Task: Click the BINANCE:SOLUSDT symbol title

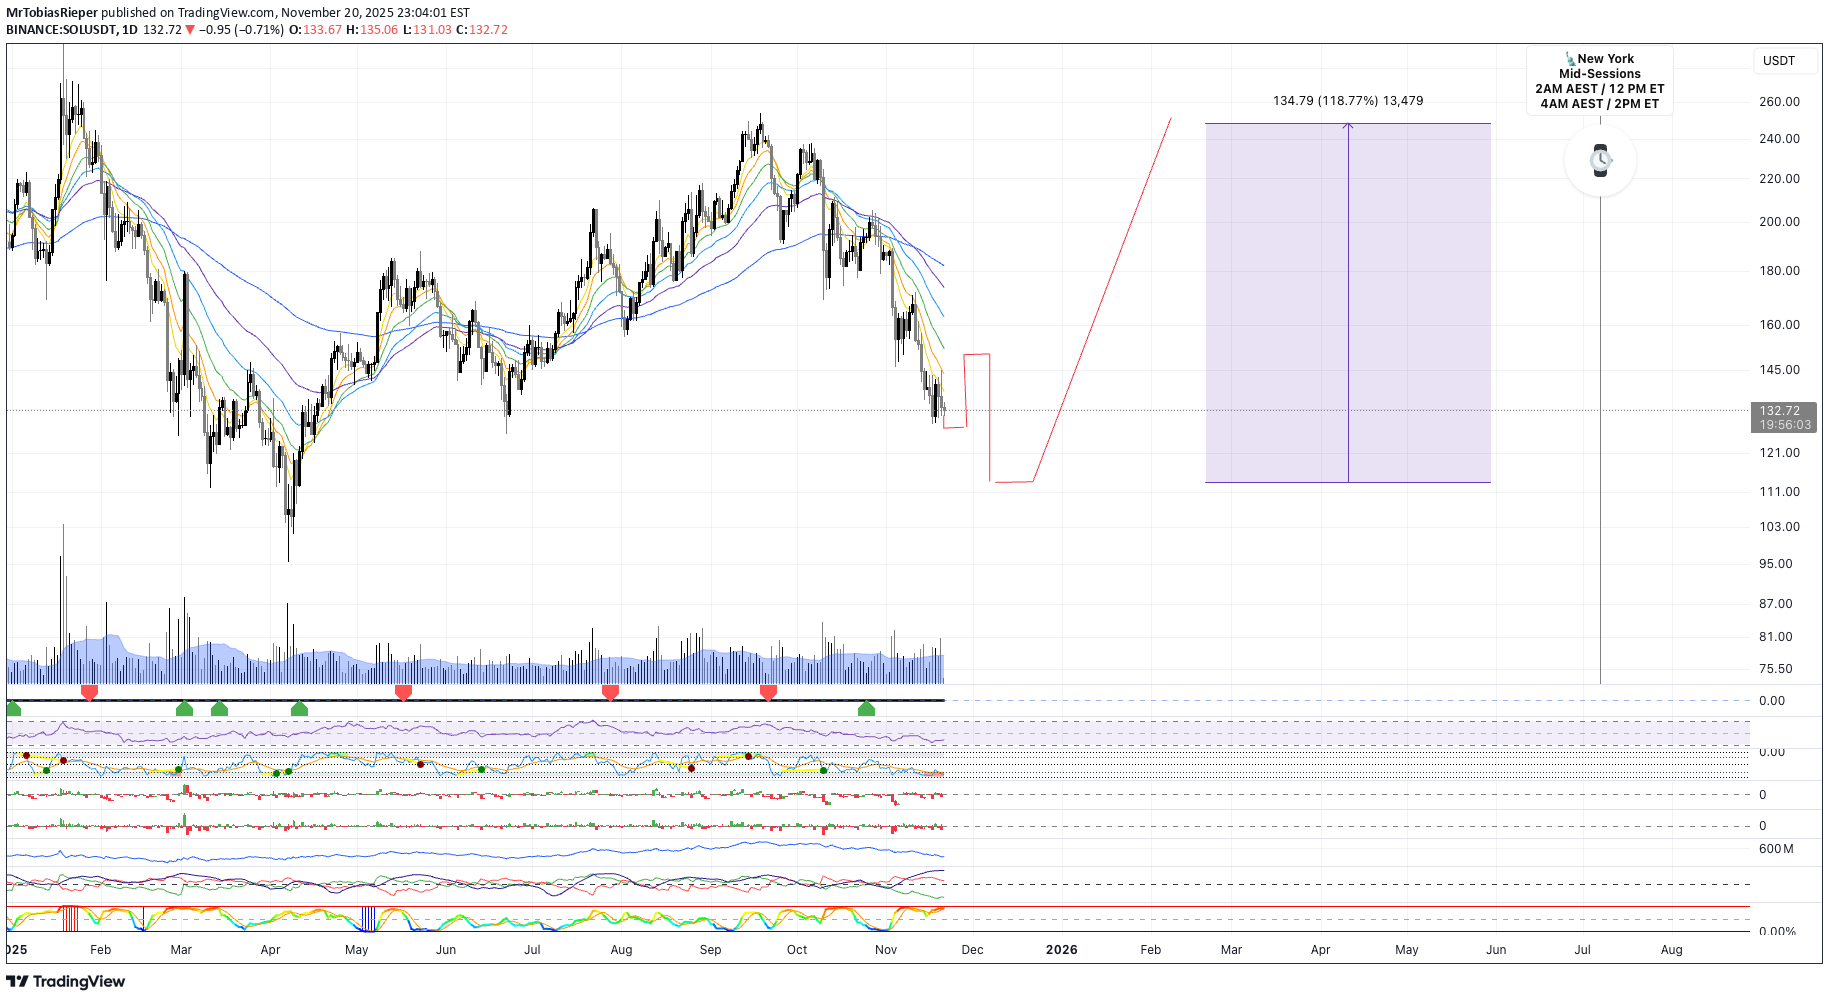Action: tap(60, 30)
